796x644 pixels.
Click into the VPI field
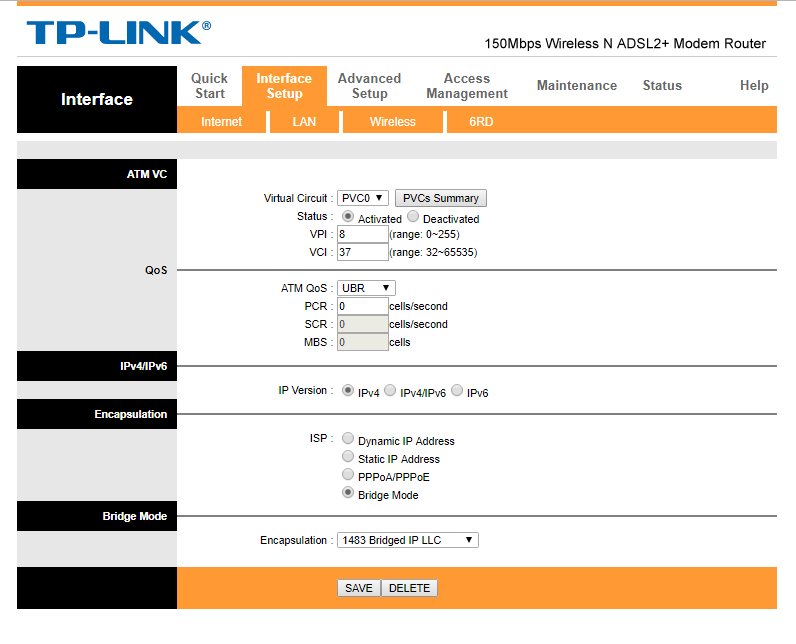(x=362, y=234)
